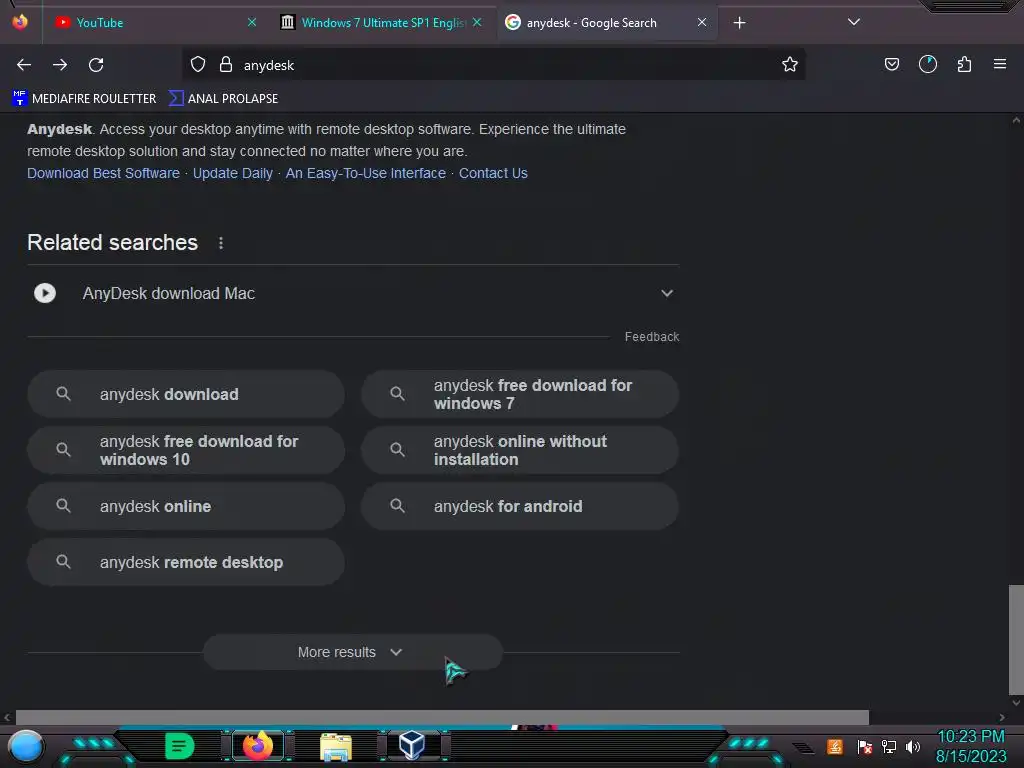The height and width of the screenshot is (768, 1024).
Task: Open a new tab with plus
Action: 739,23
